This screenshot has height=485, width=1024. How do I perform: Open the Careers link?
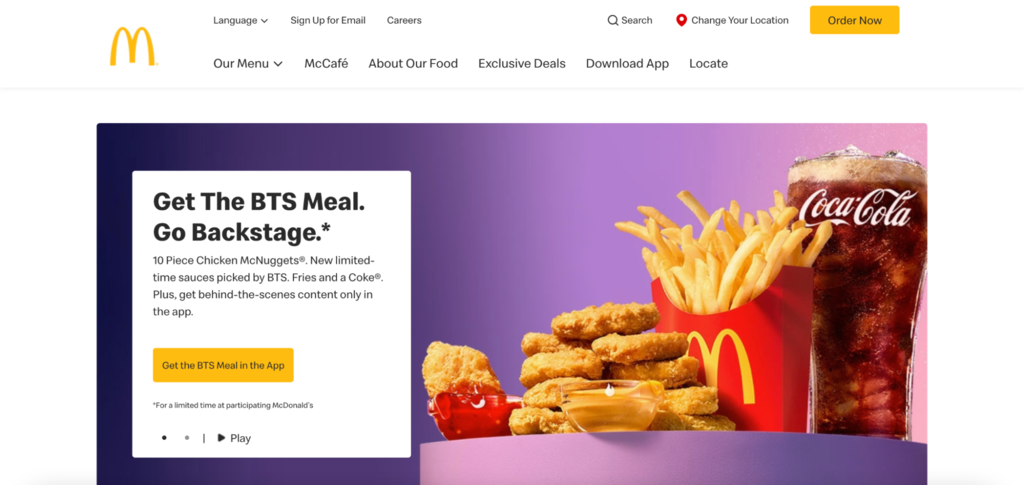click(x=404, y=20)
